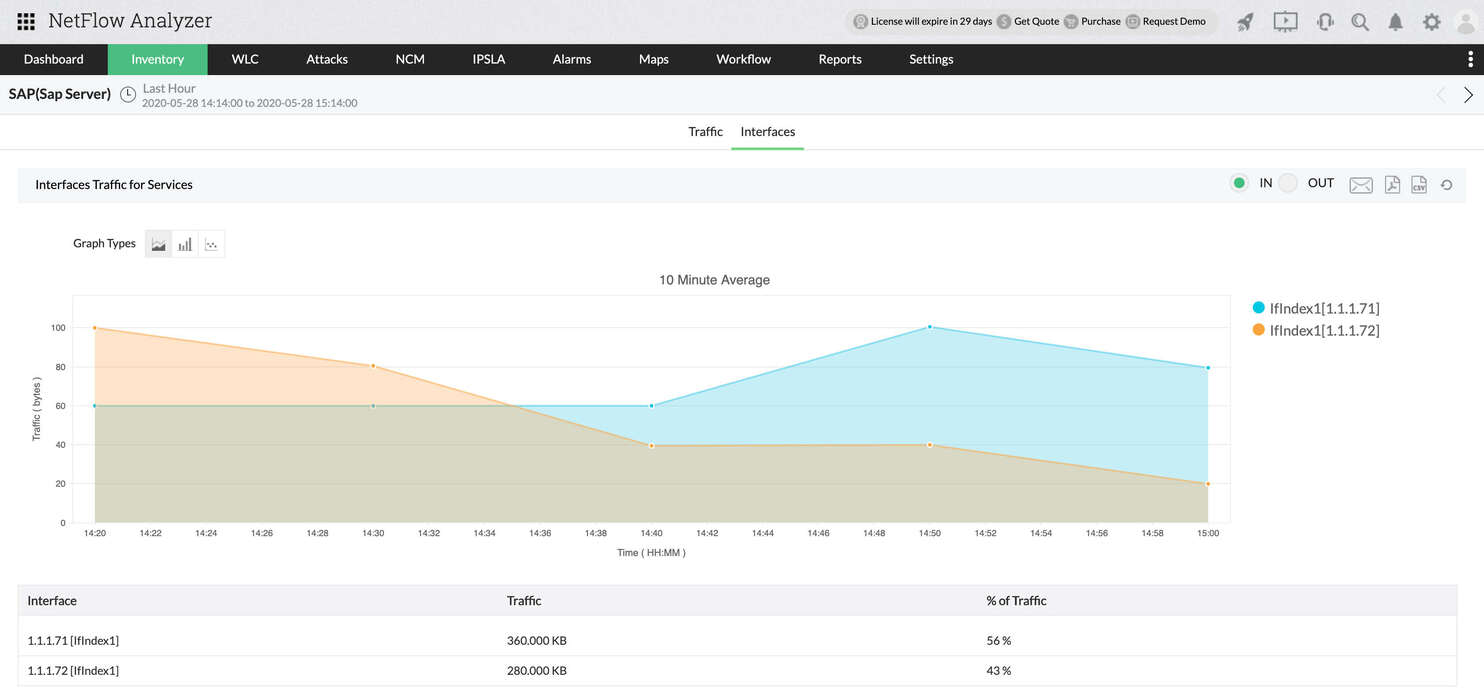Refresh the interfaces traffic graph

pyautogui.click(x=1446, y=184)
